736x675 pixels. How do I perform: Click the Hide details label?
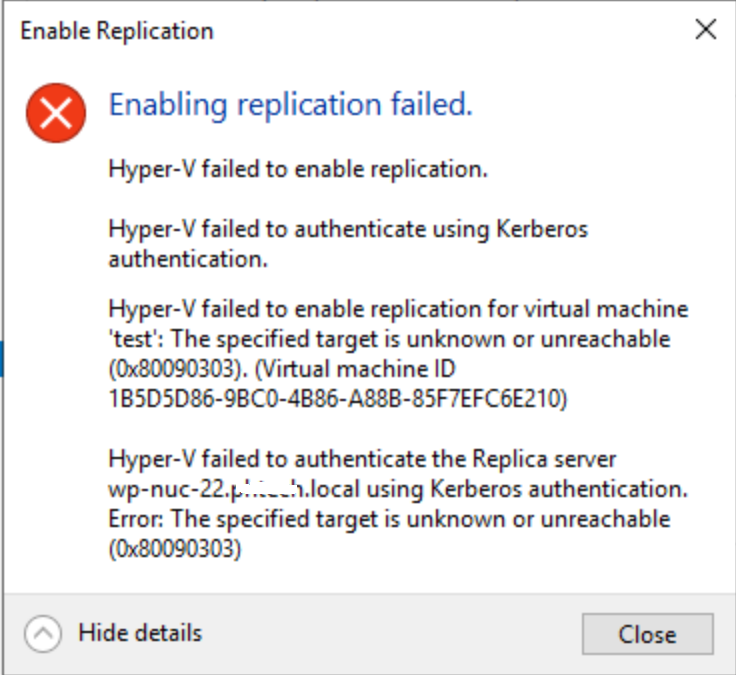click(x=140, y=633)
